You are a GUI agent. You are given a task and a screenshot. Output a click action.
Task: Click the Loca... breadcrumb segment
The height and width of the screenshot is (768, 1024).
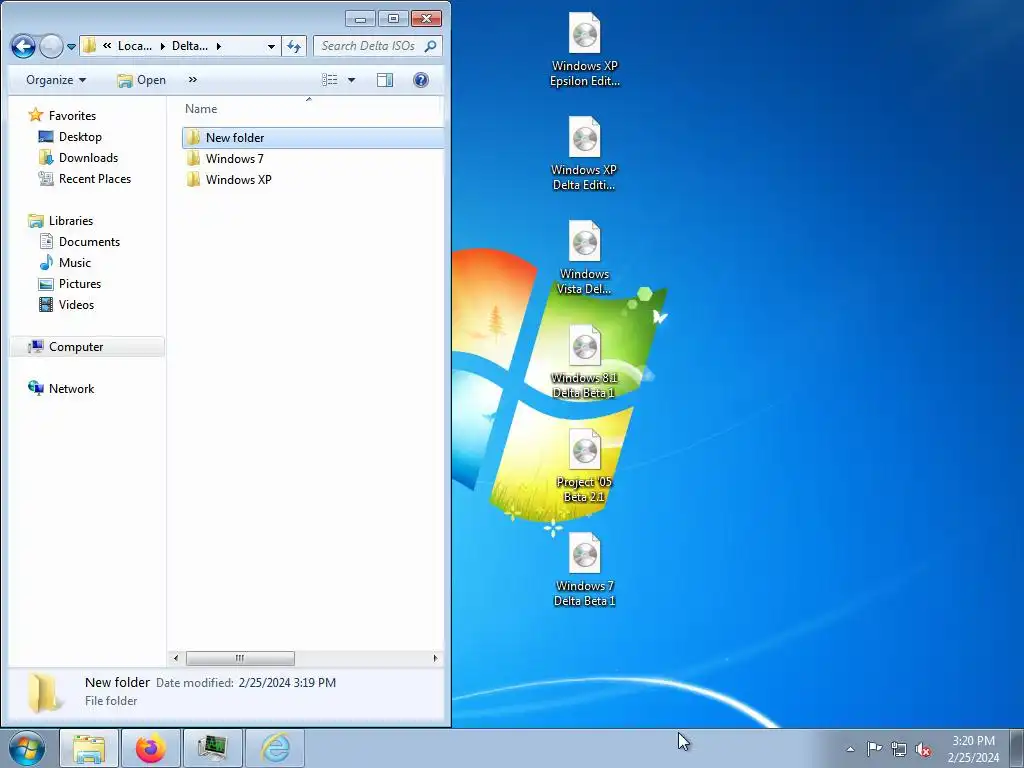[135, 46]
